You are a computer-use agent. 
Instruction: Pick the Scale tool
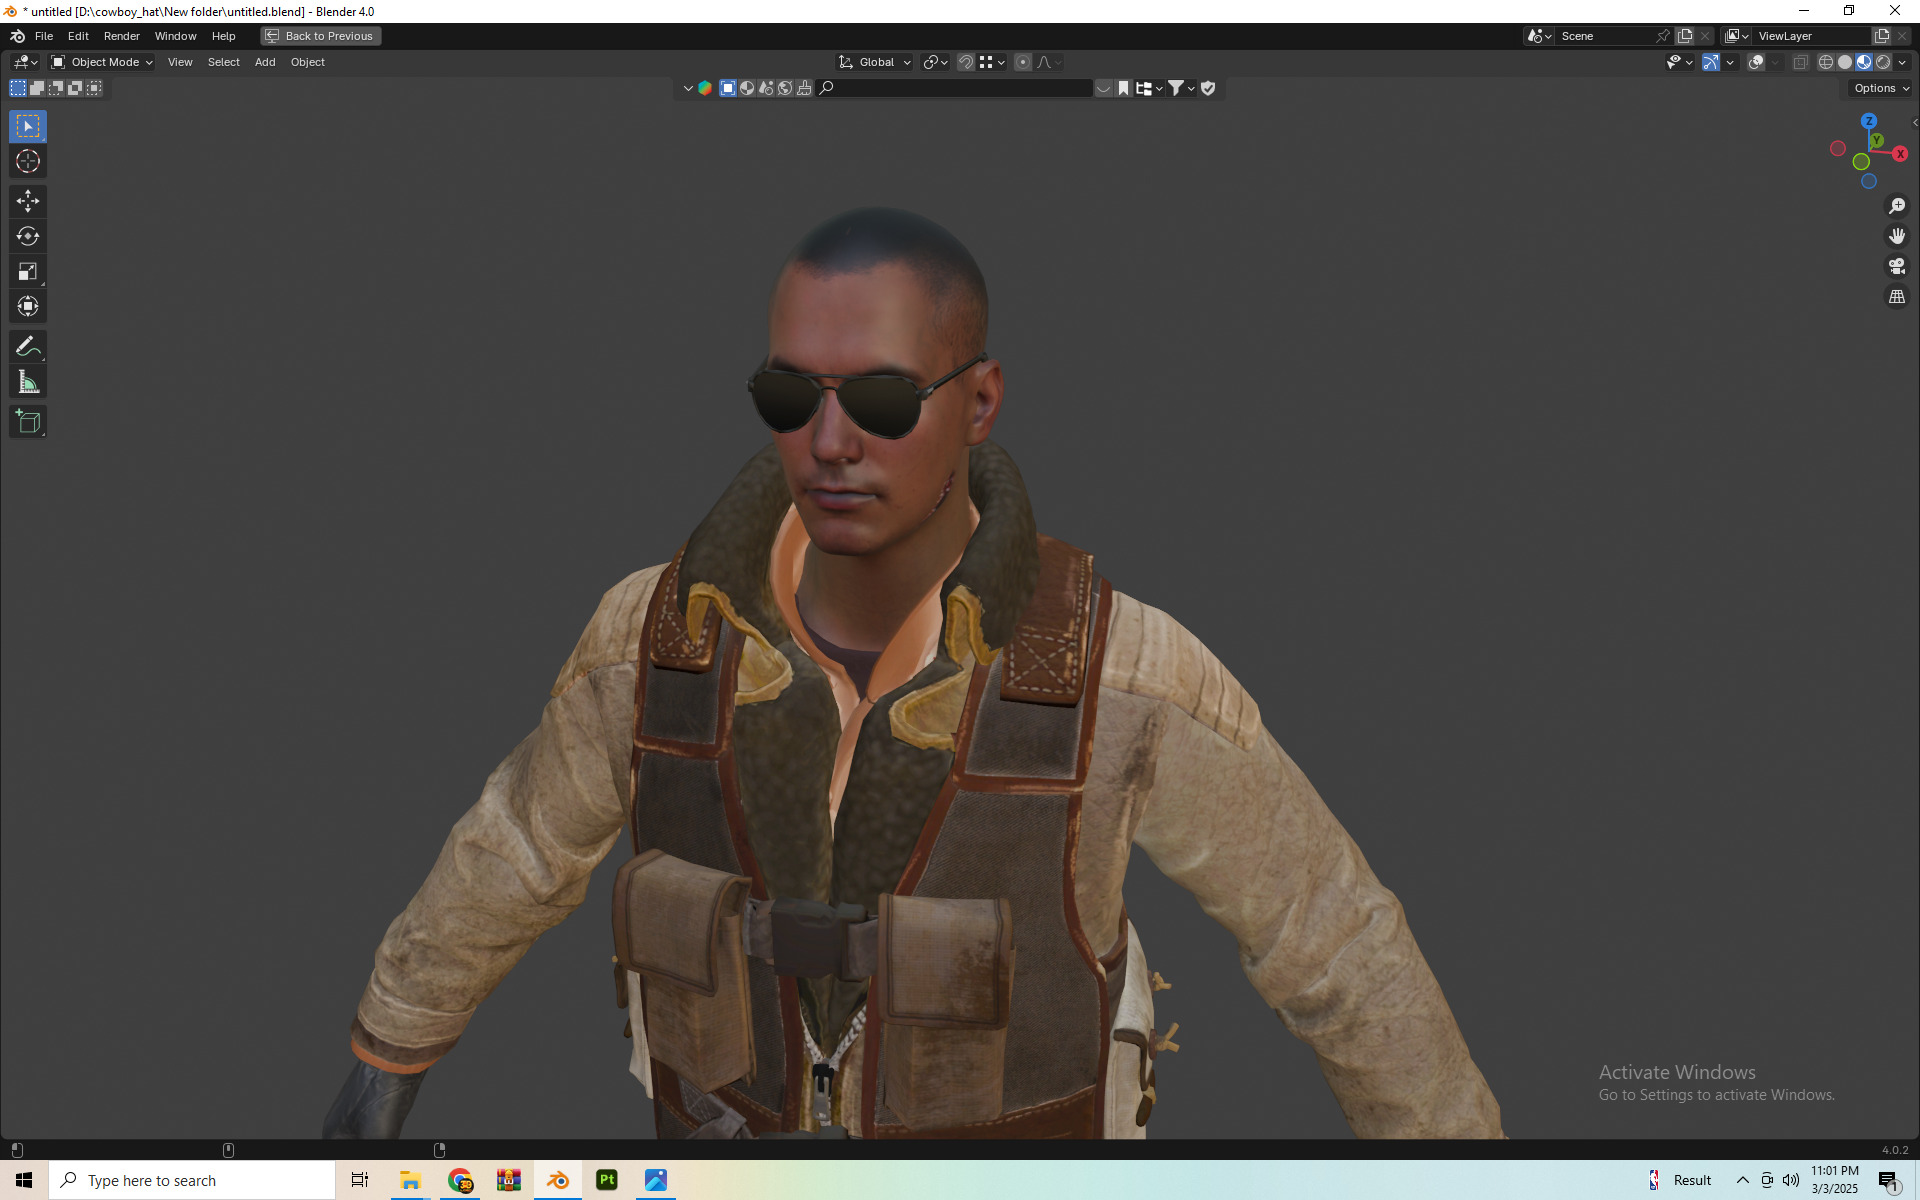pyautogui.click(x=28, y=271)
